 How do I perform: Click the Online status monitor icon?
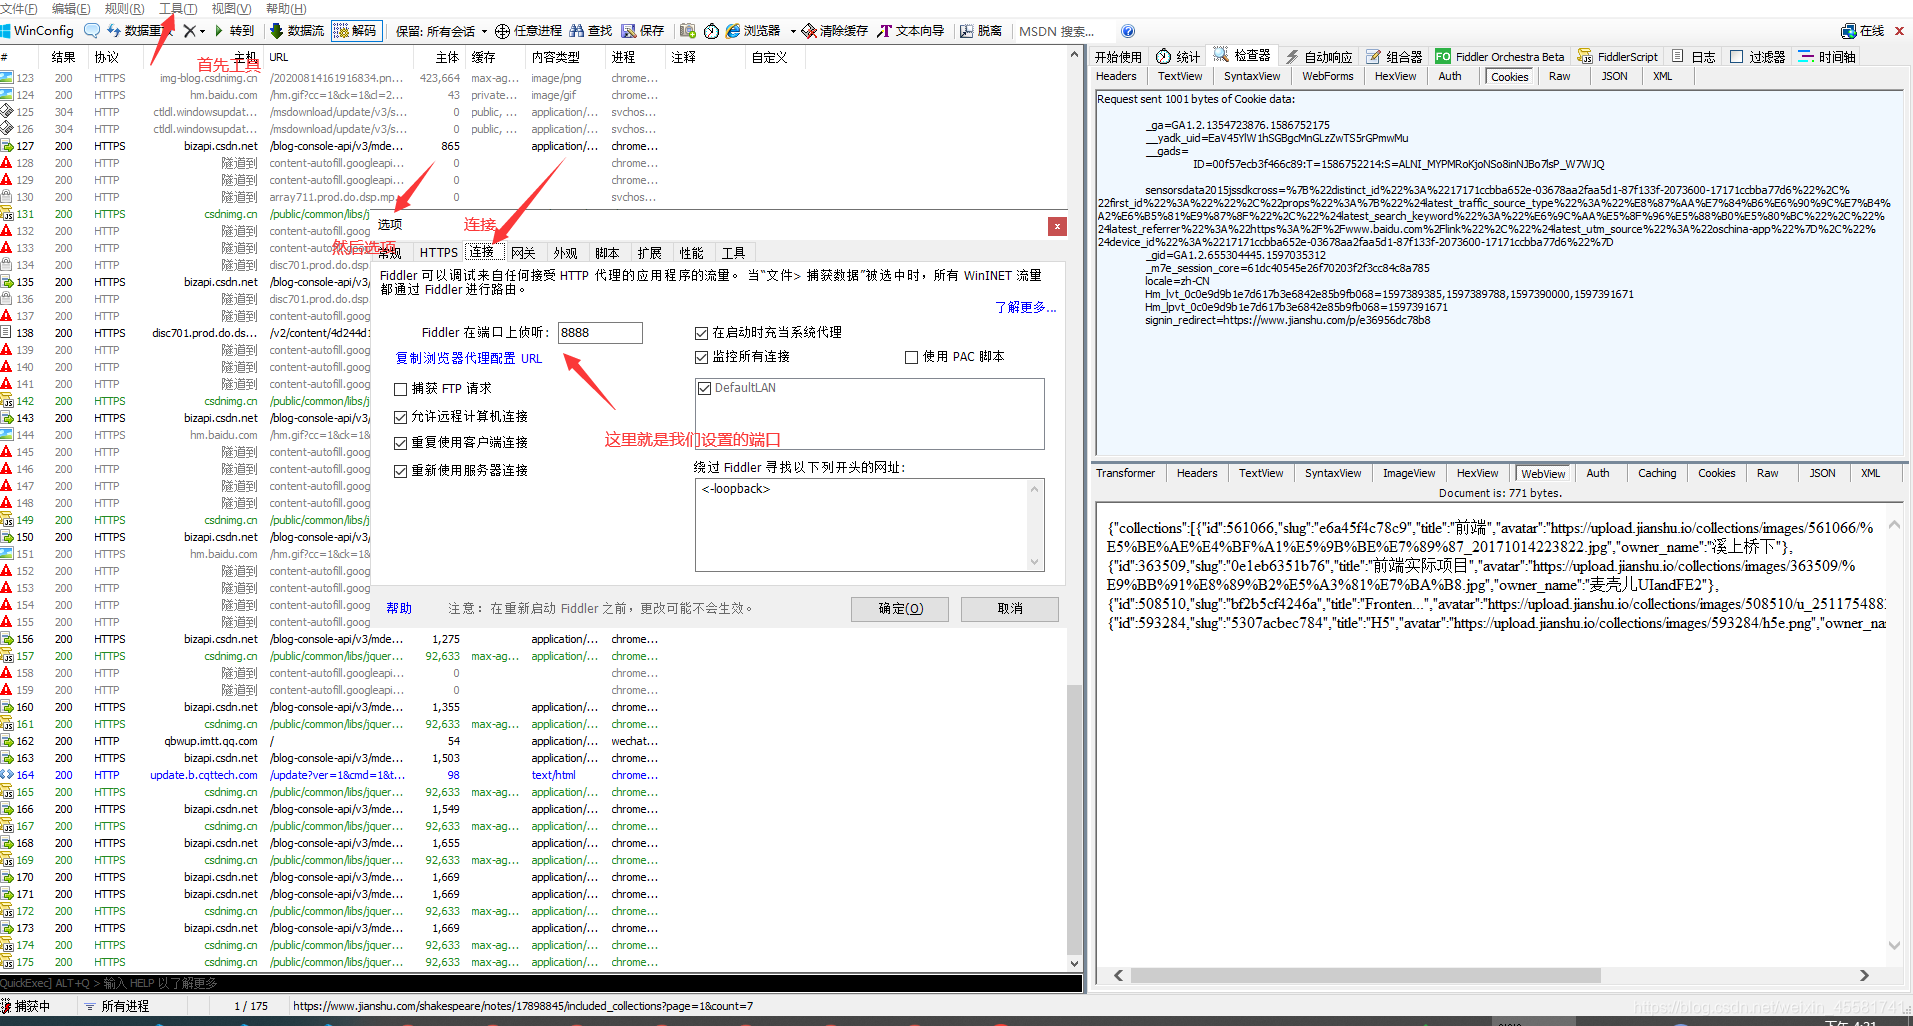[x=1849, y=31]
